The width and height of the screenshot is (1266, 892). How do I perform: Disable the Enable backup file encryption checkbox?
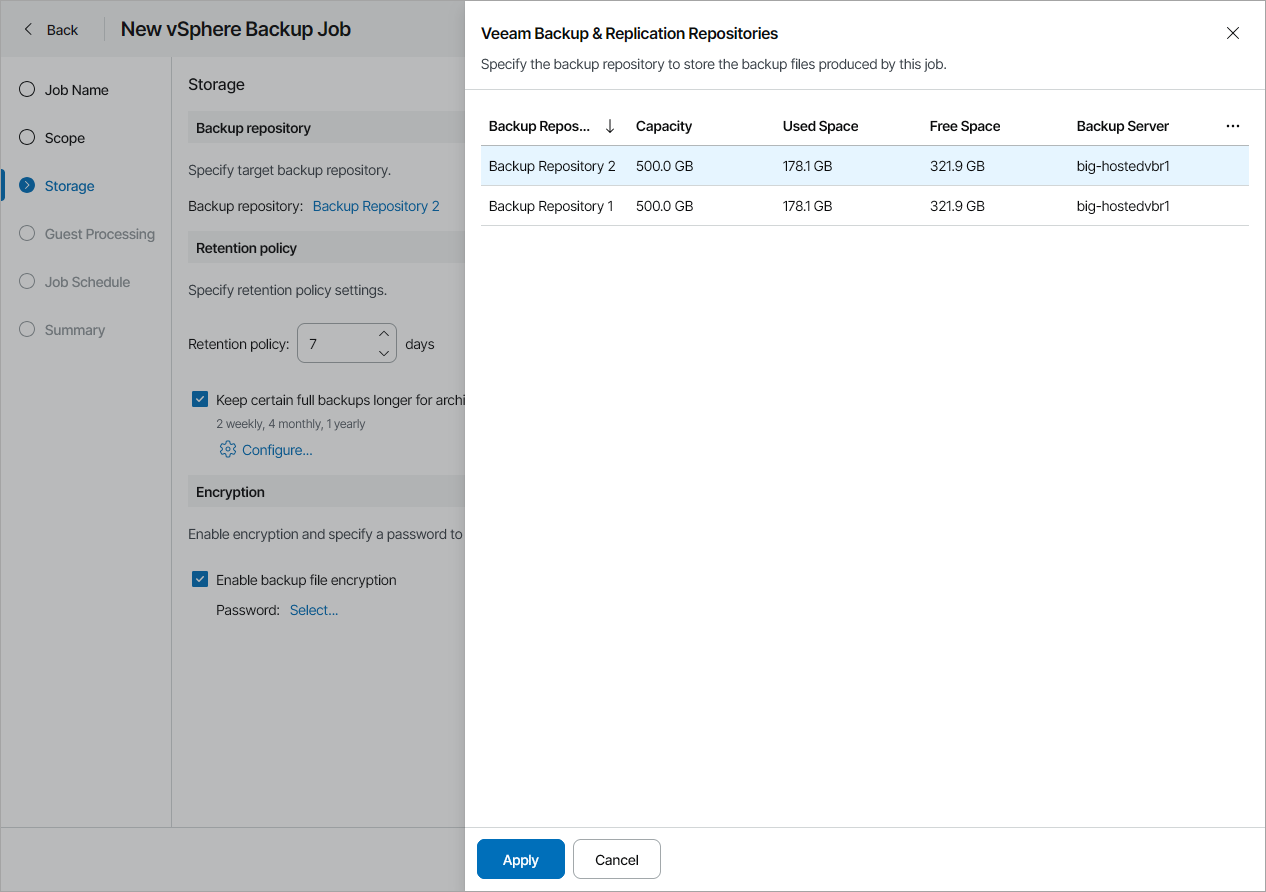[x=199, y=579]
